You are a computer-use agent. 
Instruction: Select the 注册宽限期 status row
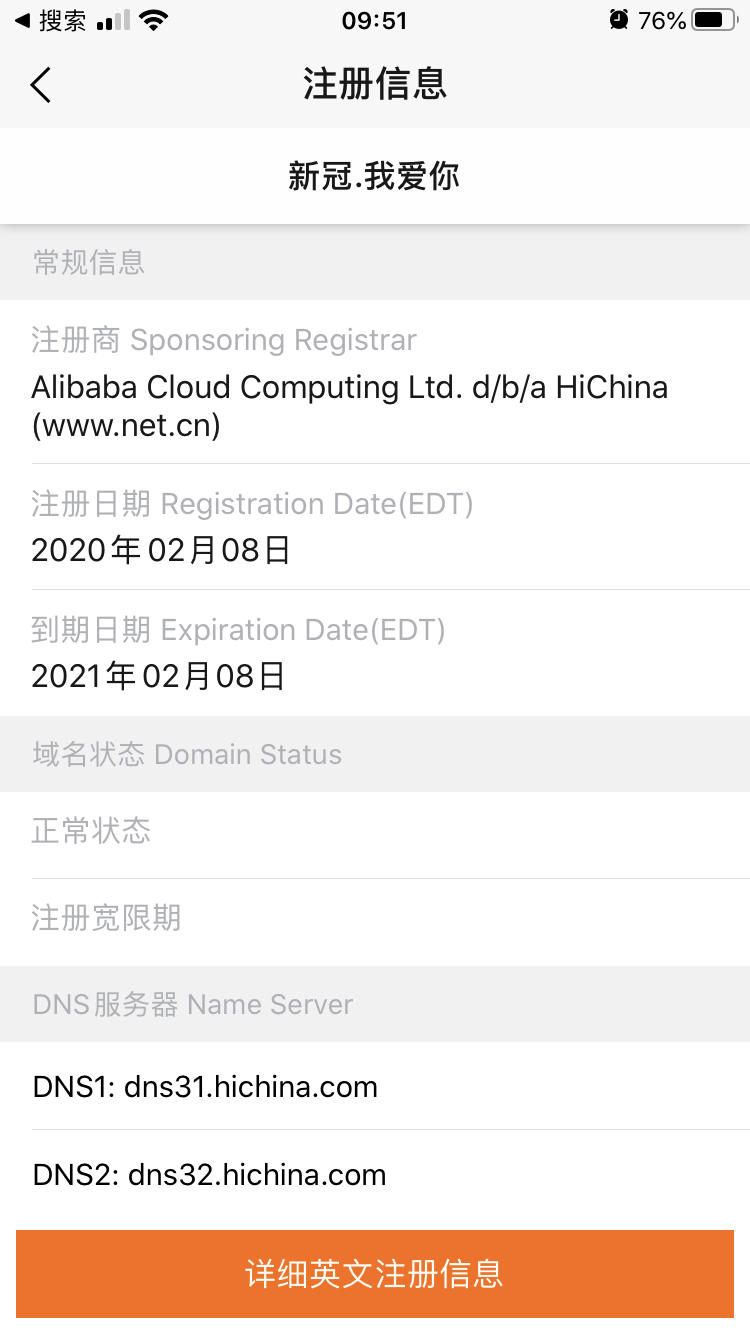106,918
